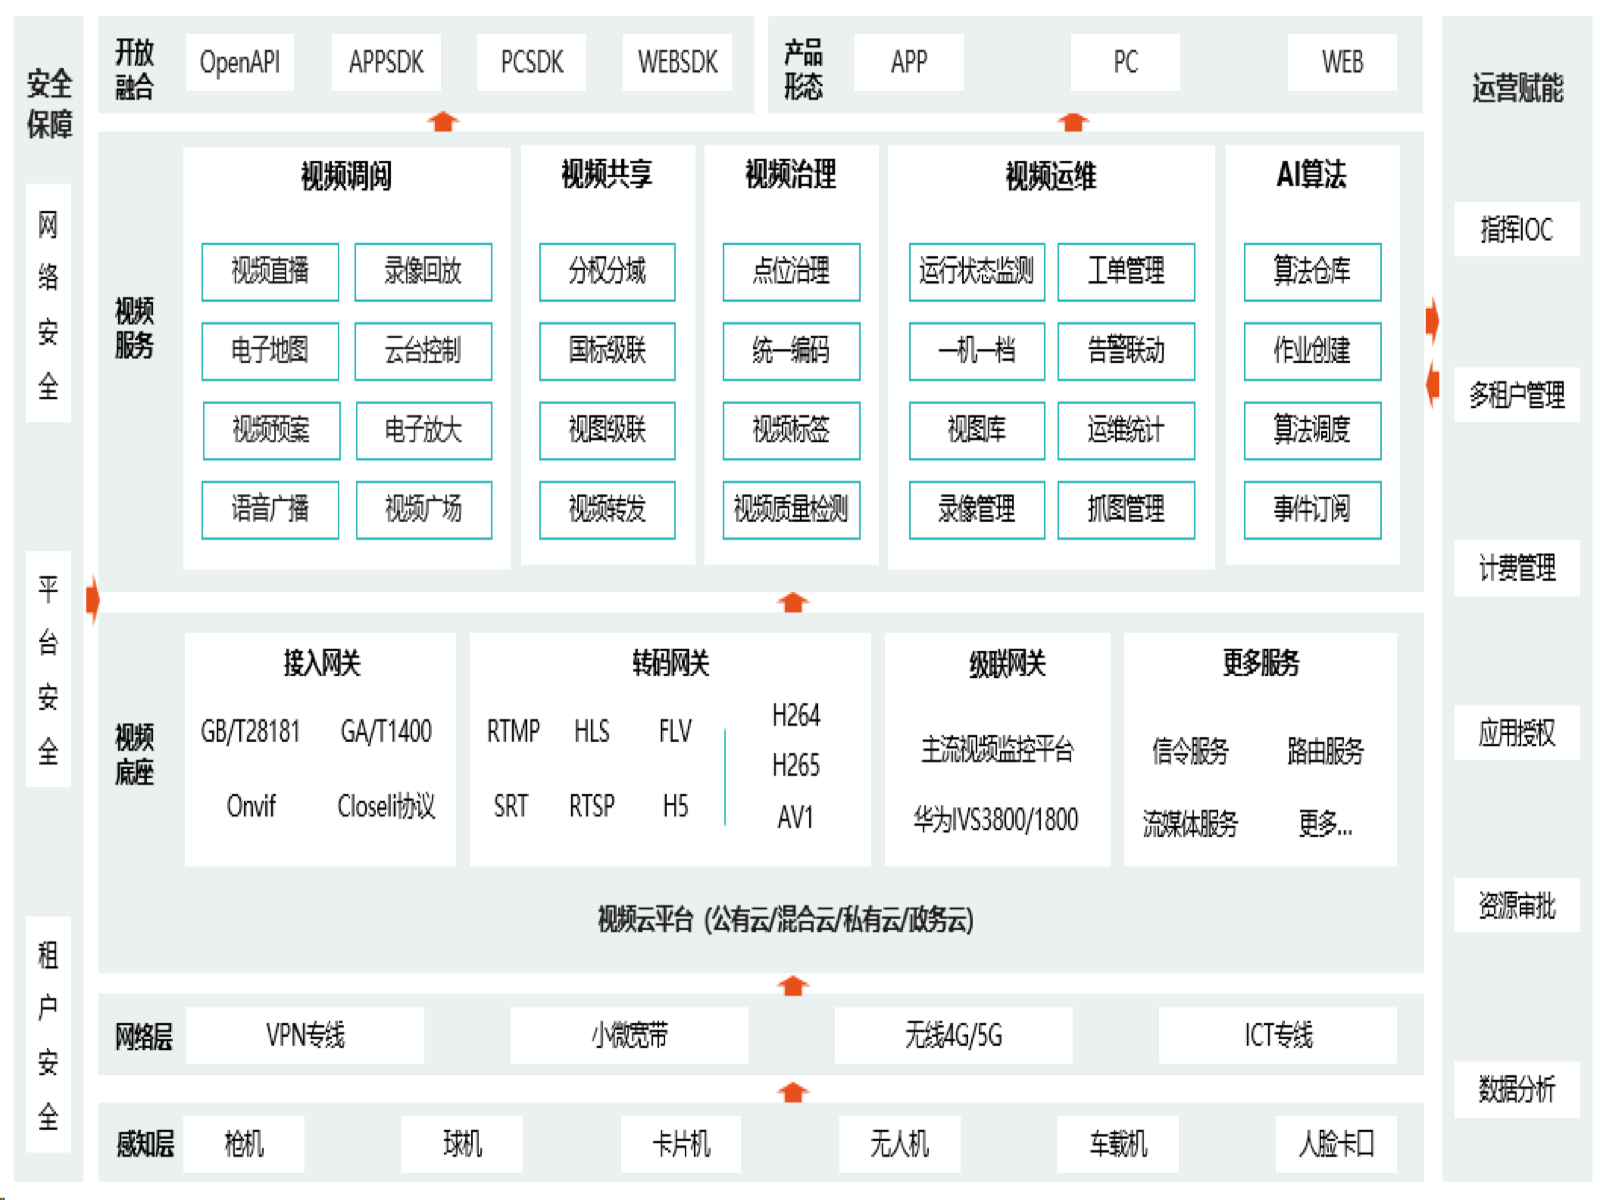1600x1200 pixels.
Task: Click the WEB product form box
Action: click(1342, 62)
